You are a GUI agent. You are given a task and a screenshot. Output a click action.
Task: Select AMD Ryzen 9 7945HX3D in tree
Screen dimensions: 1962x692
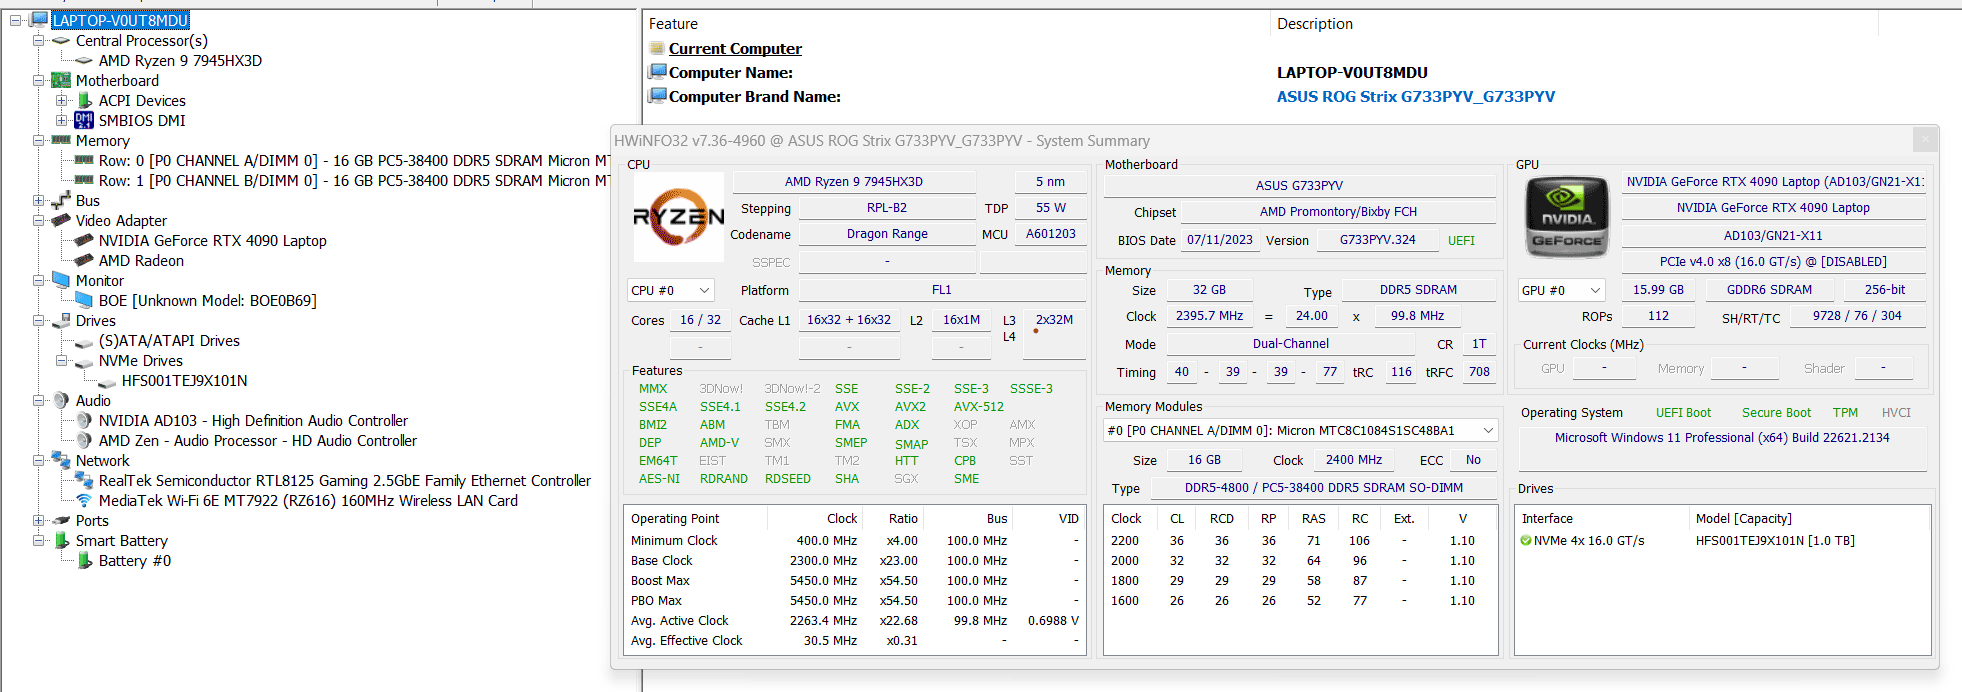click(180, 60)
